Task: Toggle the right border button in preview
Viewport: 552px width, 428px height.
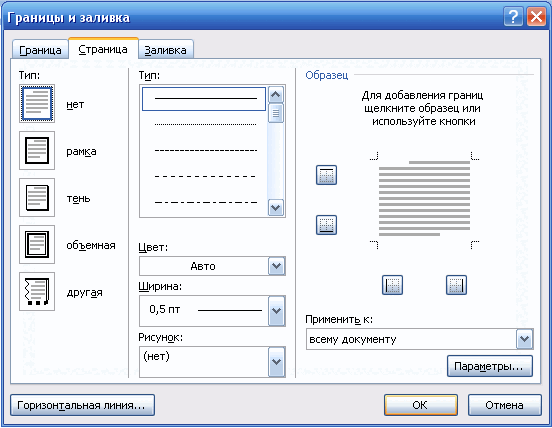Action: click(x=456, y=285)
